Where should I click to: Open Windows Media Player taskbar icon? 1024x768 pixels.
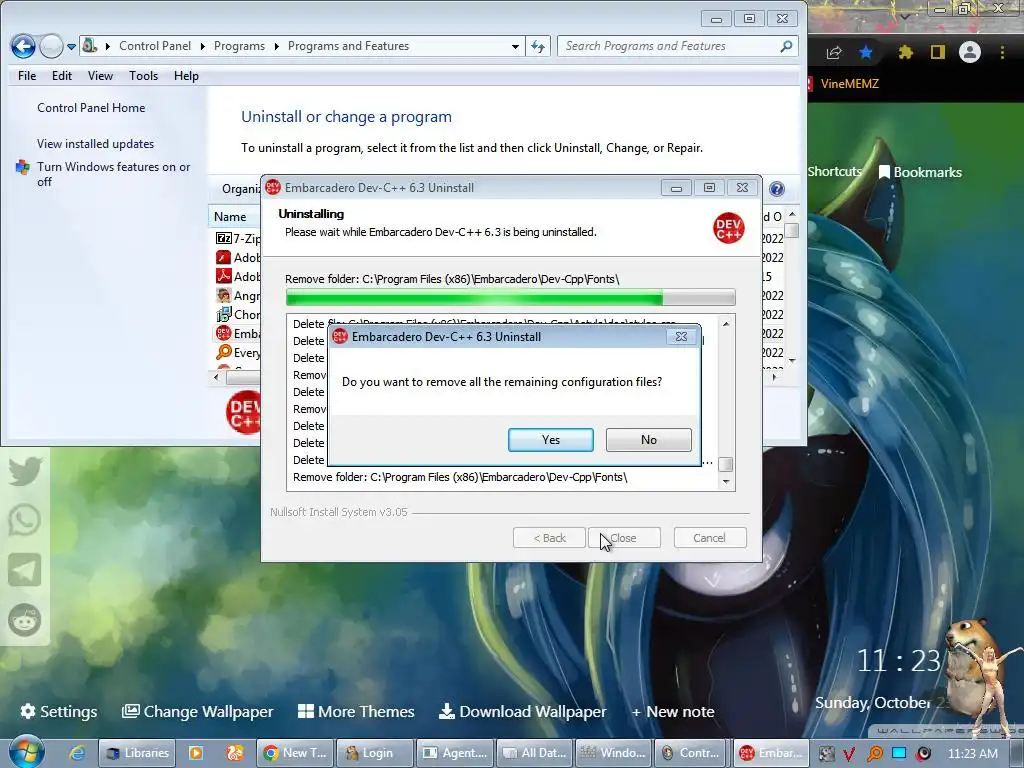click(195, 753)
